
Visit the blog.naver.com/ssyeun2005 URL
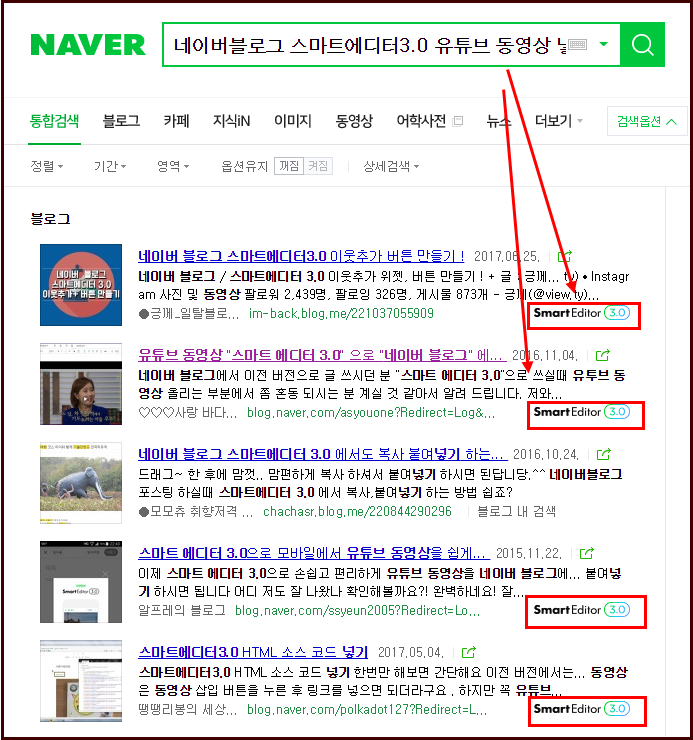click(357, 611)
